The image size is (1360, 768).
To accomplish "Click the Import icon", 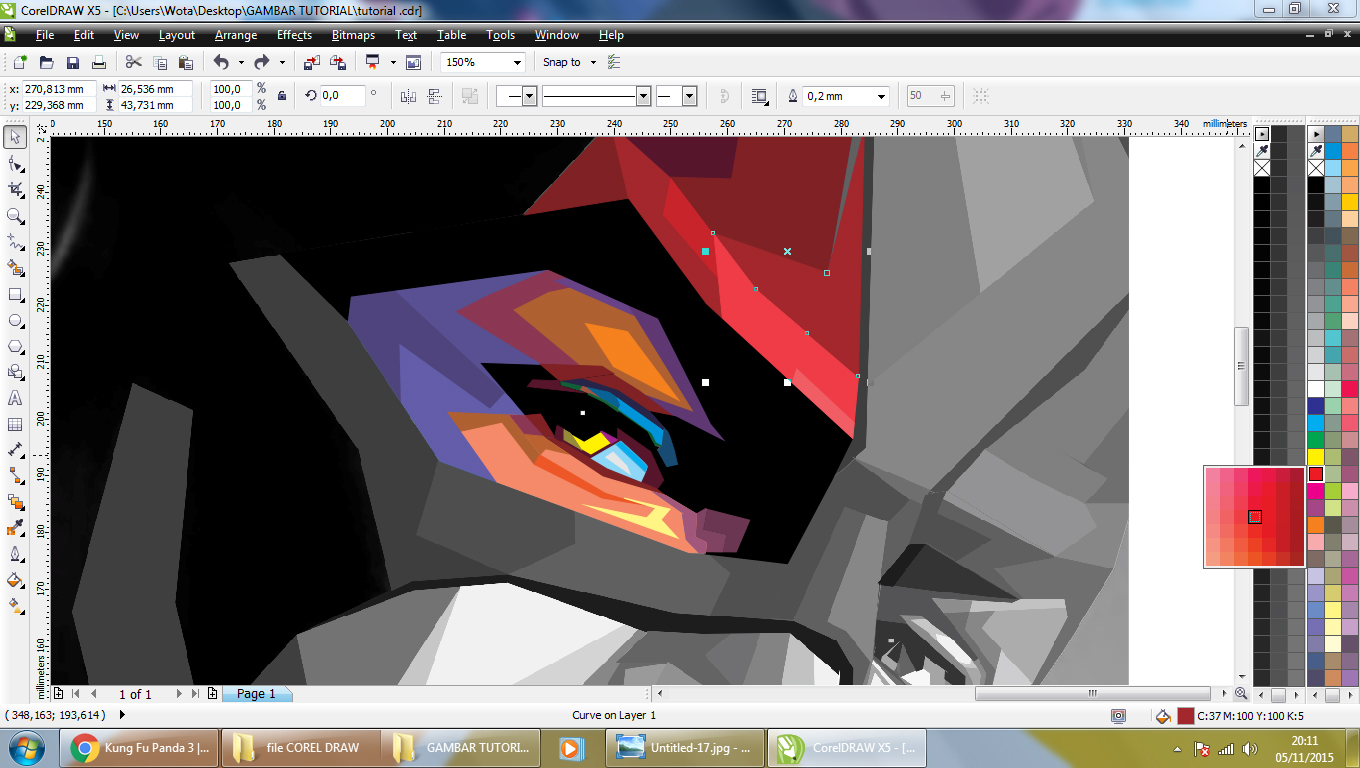I will coord(311,62).
